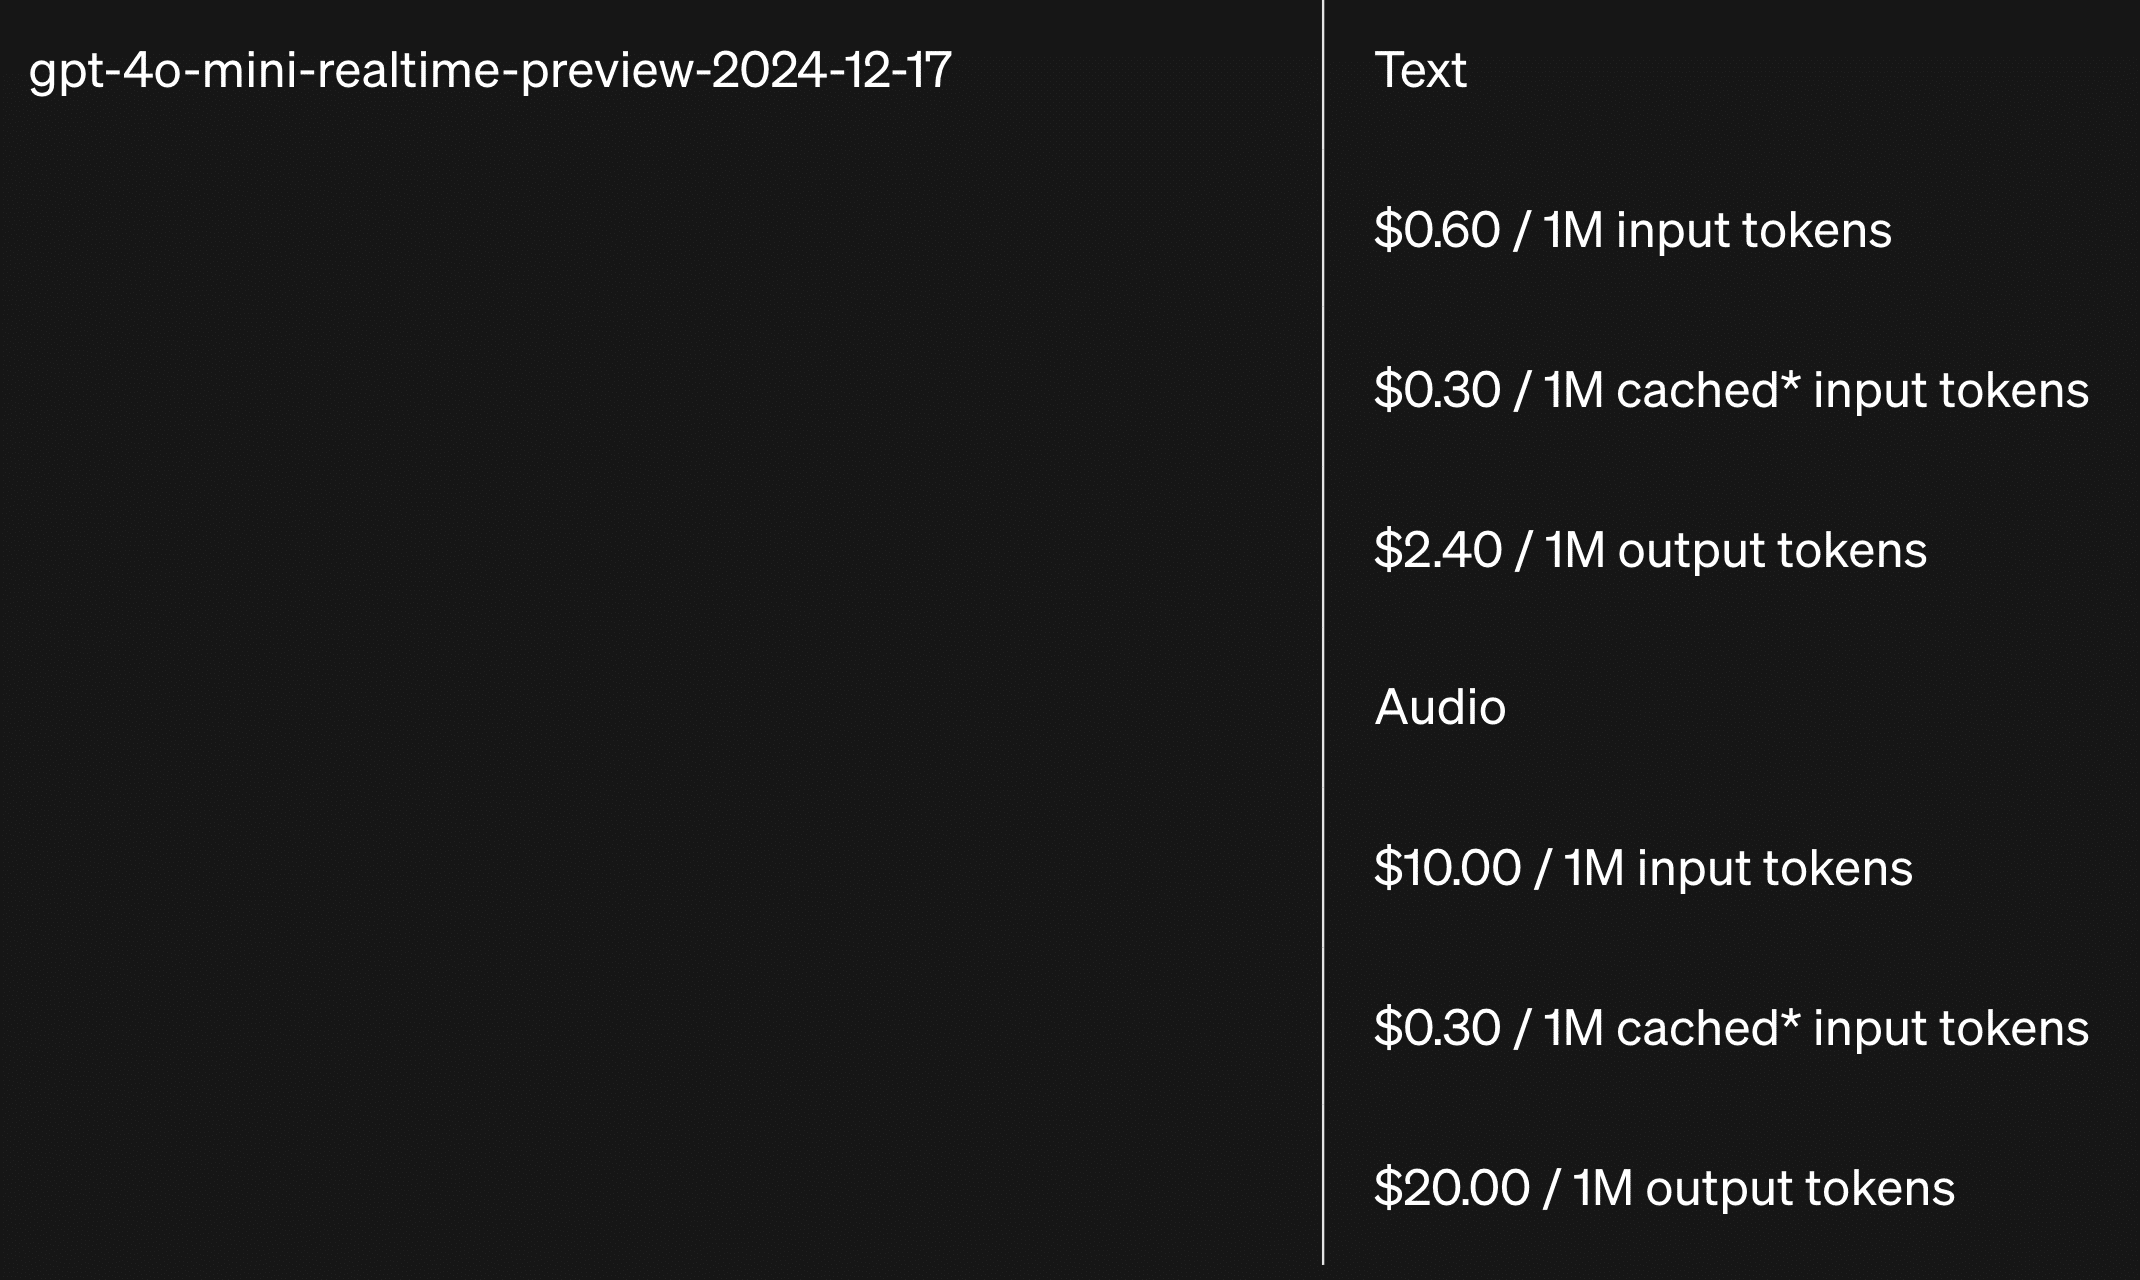Click the $20.00 dollar amount

(1451, 1188)
